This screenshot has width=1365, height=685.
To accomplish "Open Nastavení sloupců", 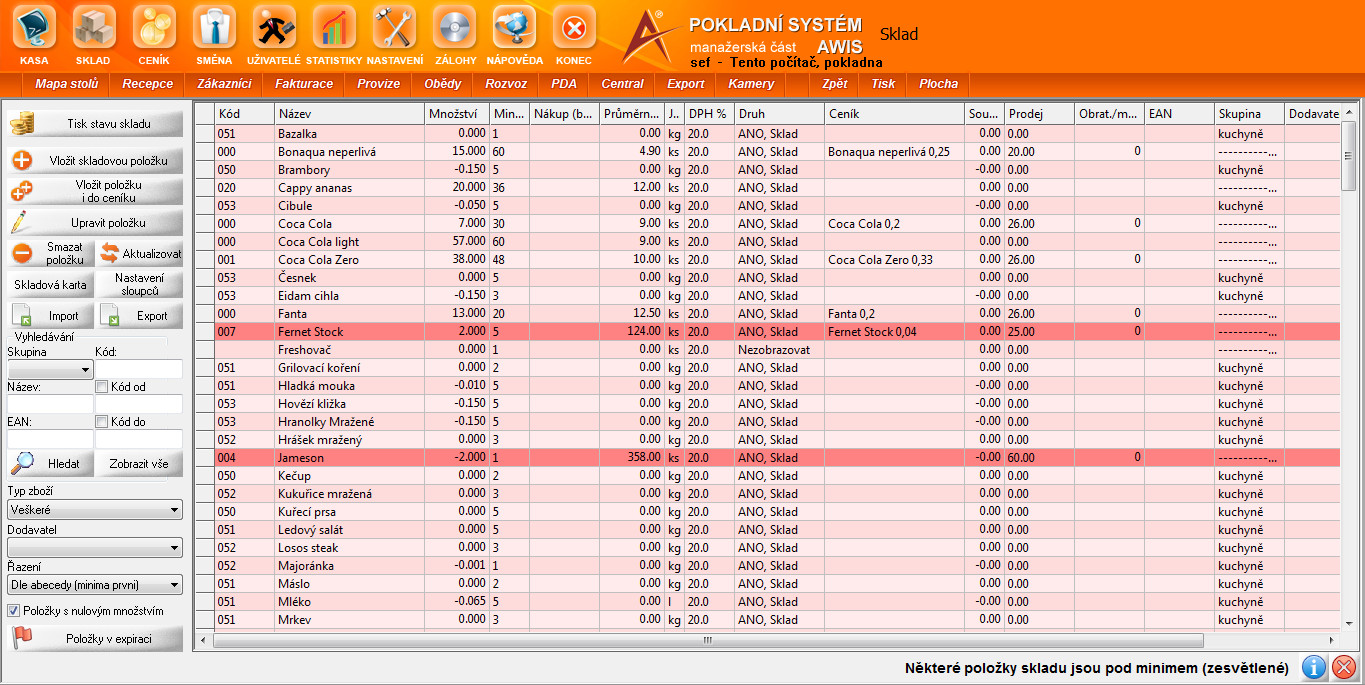I will point(140,284).
